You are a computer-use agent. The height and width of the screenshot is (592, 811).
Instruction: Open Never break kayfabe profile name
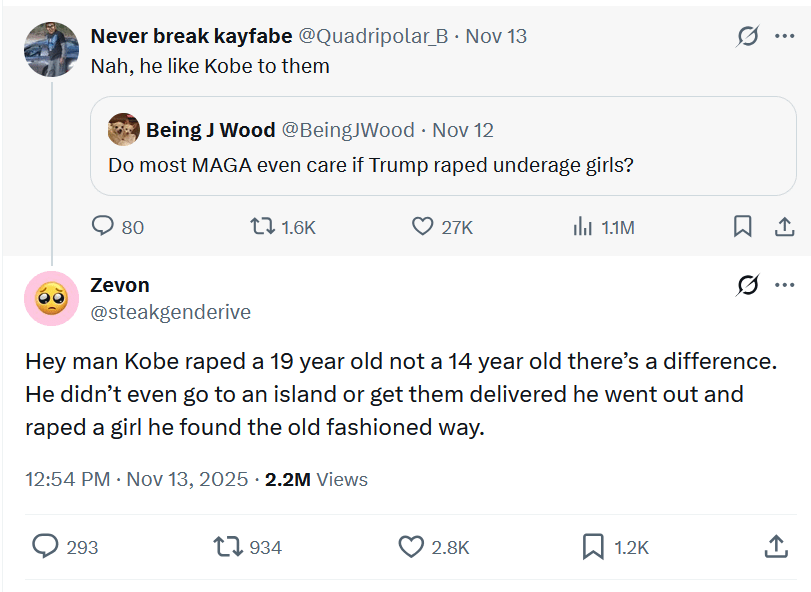[x=191, y=36]
